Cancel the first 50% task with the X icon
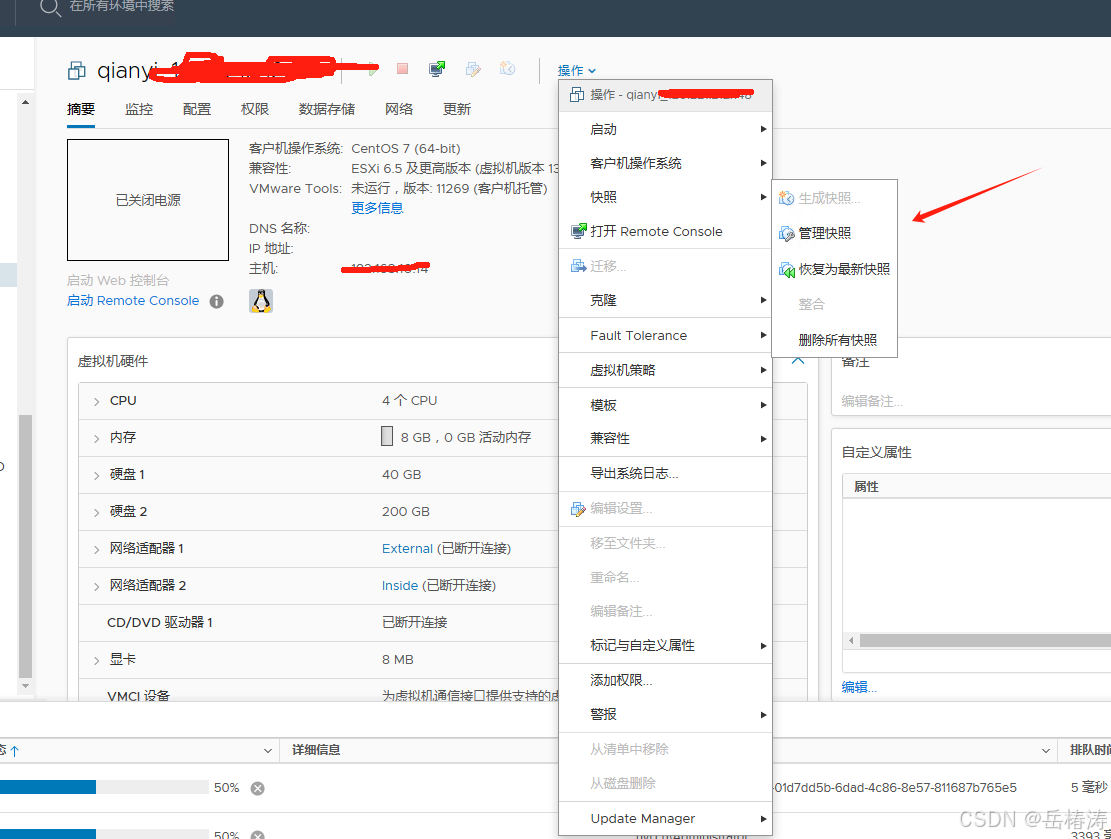The height and width of the screenshot is (839, 1111). tap(258, 788)
